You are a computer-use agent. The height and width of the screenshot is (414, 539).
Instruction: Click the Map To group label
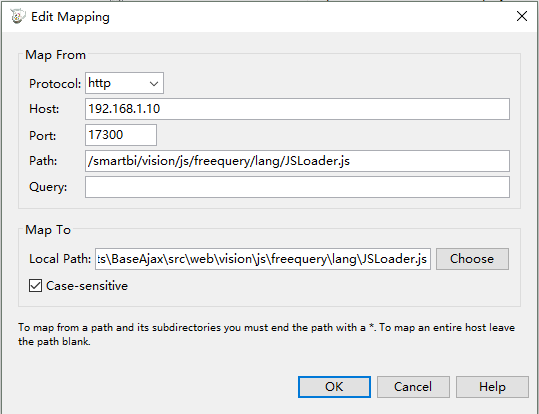[x=48, y=230]
